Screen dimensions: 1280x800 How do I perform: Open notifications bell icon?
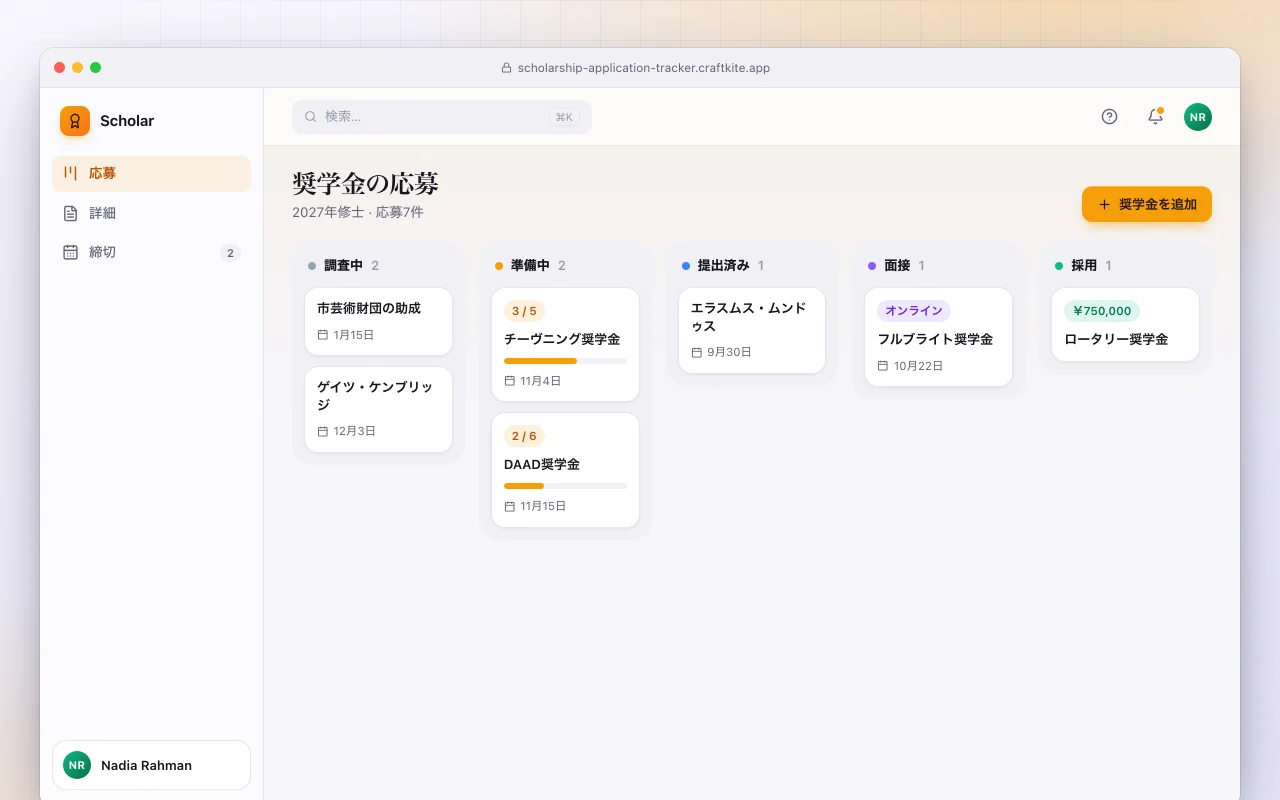(x=1155, y=117)
